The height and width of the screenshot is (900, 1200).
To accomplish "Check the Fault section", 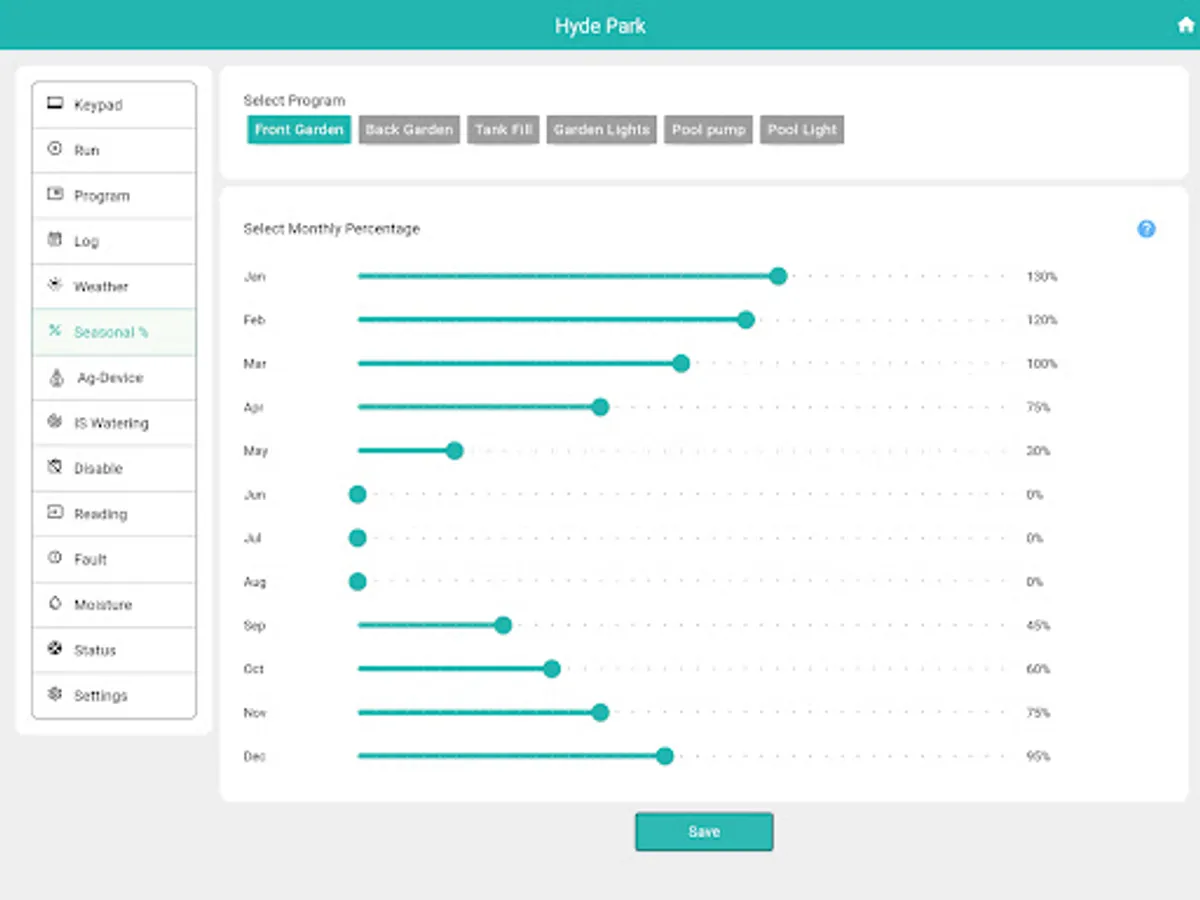I will pos(92,559).
